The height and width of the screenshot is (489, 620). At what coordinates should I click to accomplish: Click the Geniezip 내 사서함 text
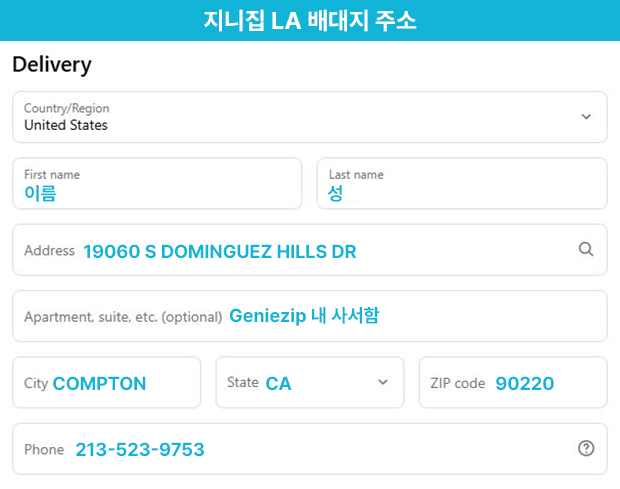[x=304, y=315]
